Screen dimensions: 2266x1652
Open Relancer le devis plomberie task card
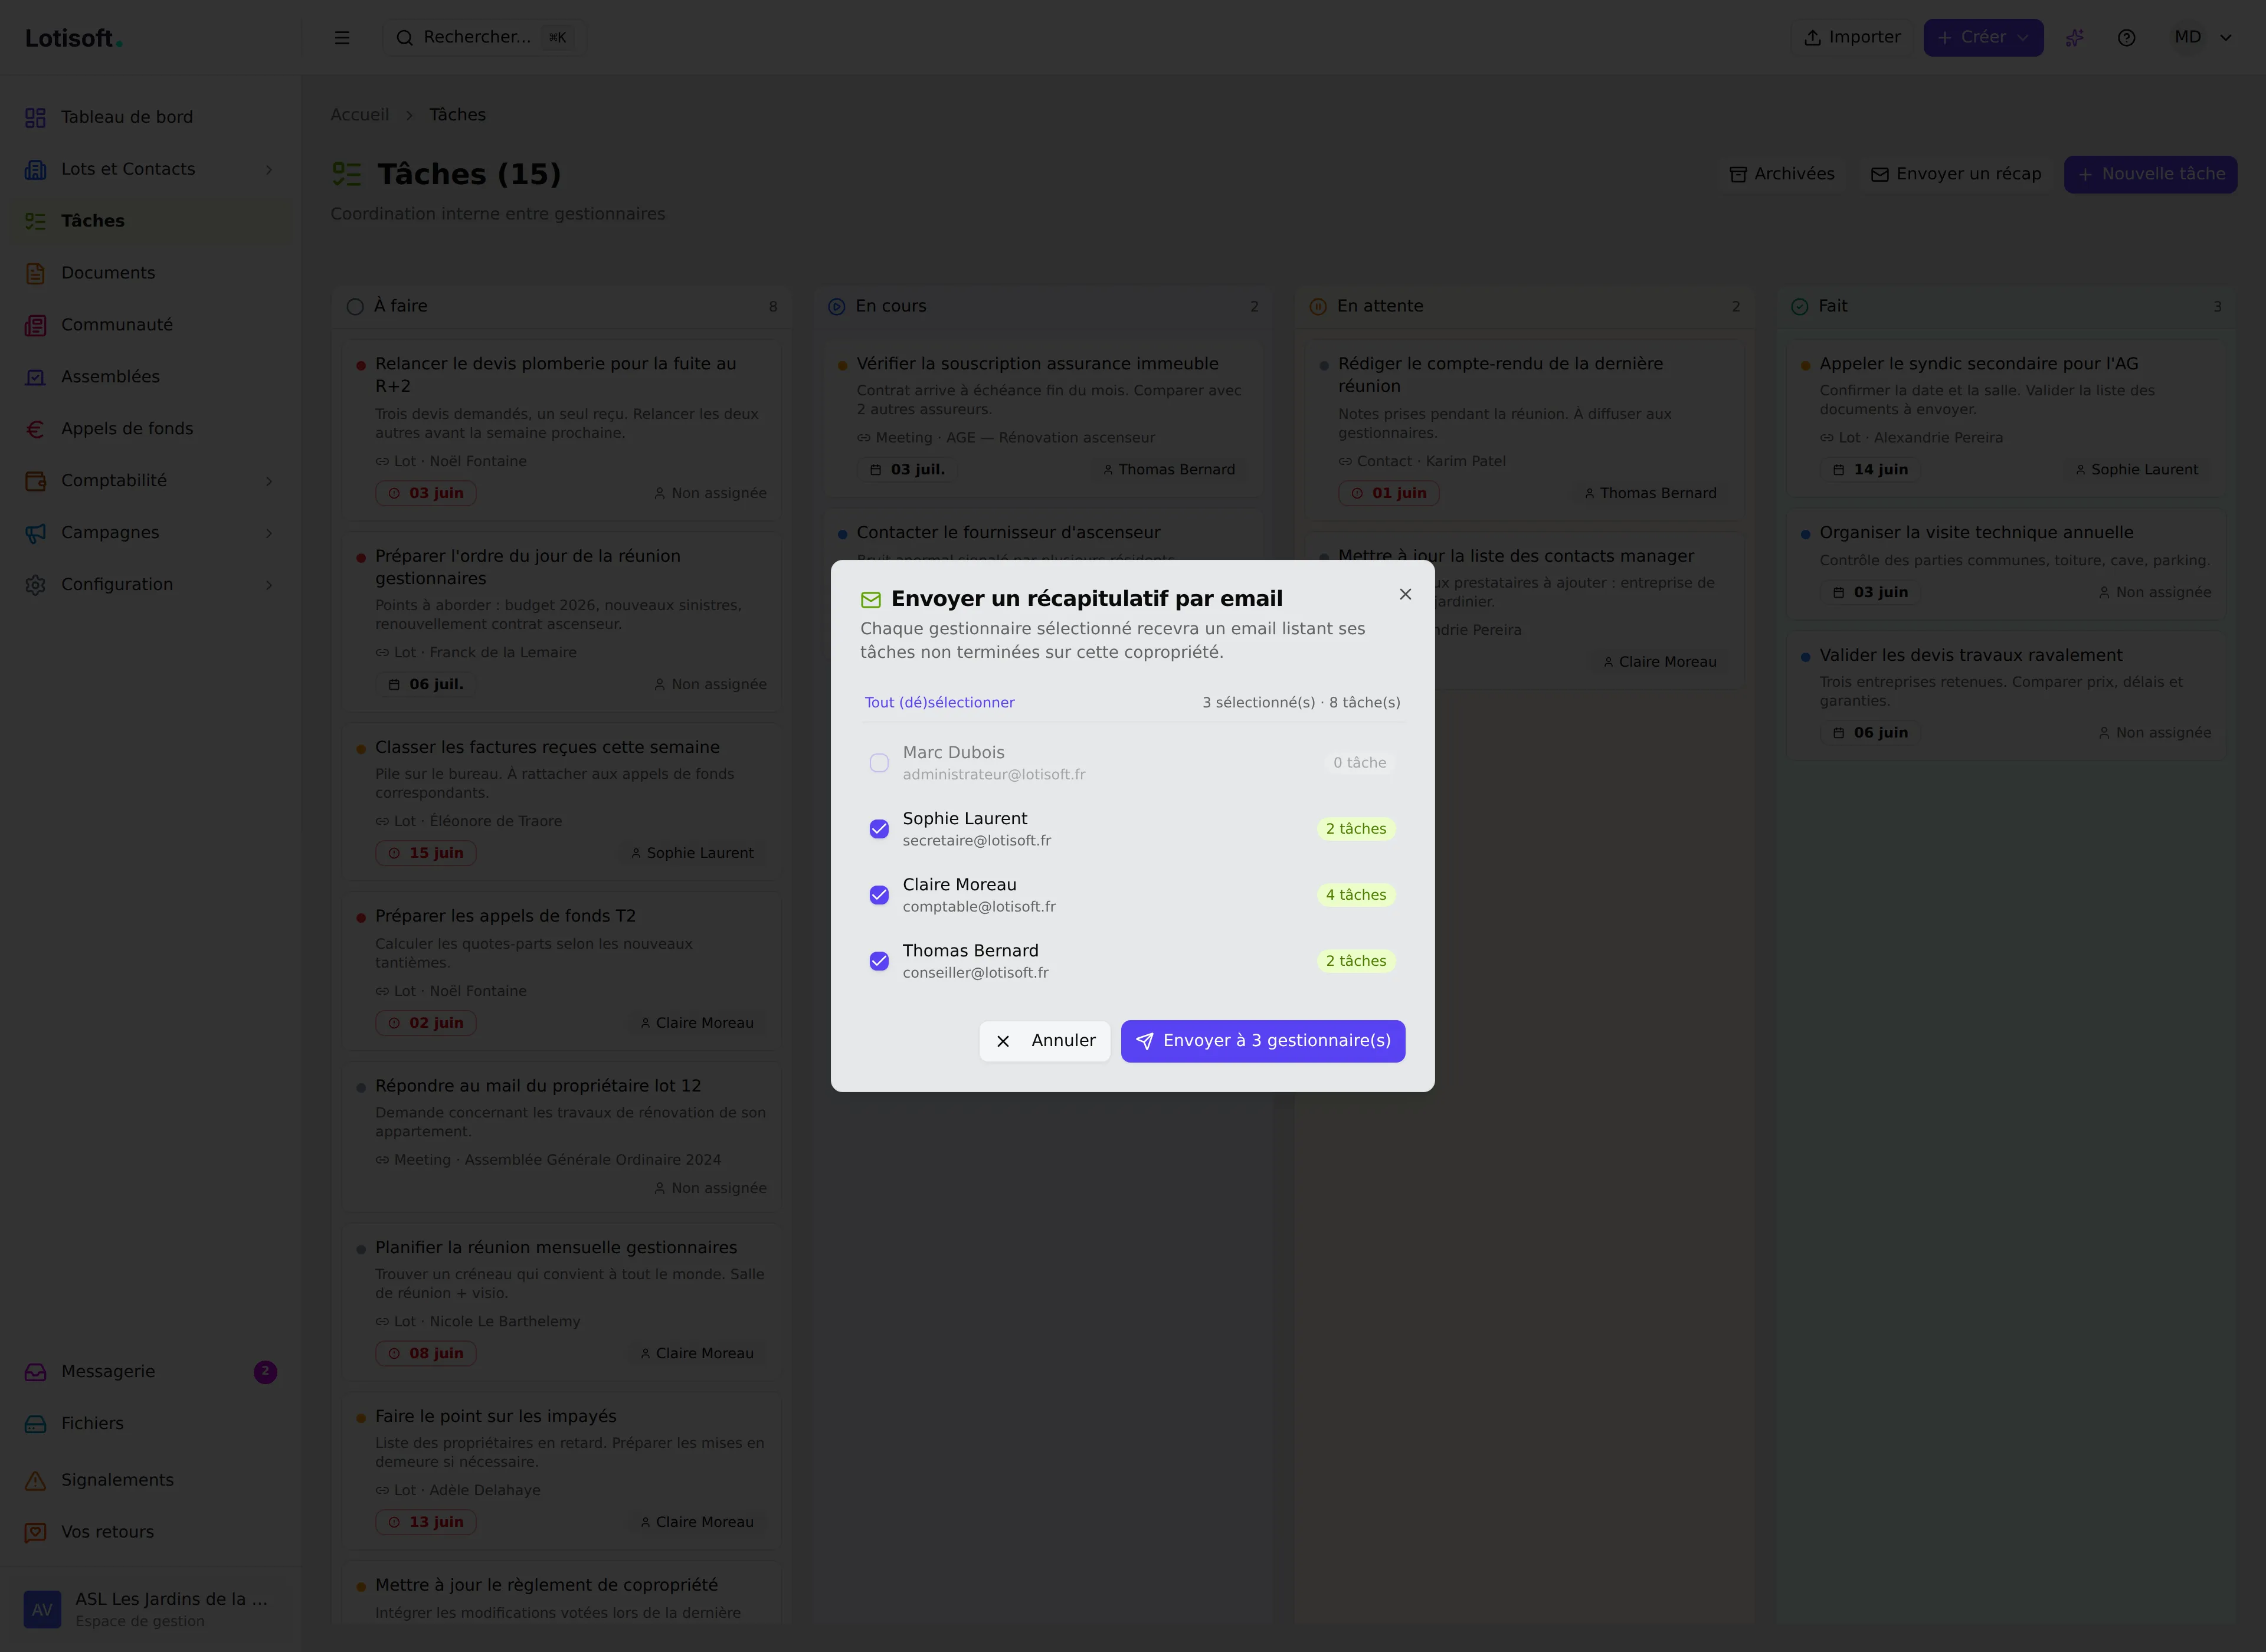562,430
